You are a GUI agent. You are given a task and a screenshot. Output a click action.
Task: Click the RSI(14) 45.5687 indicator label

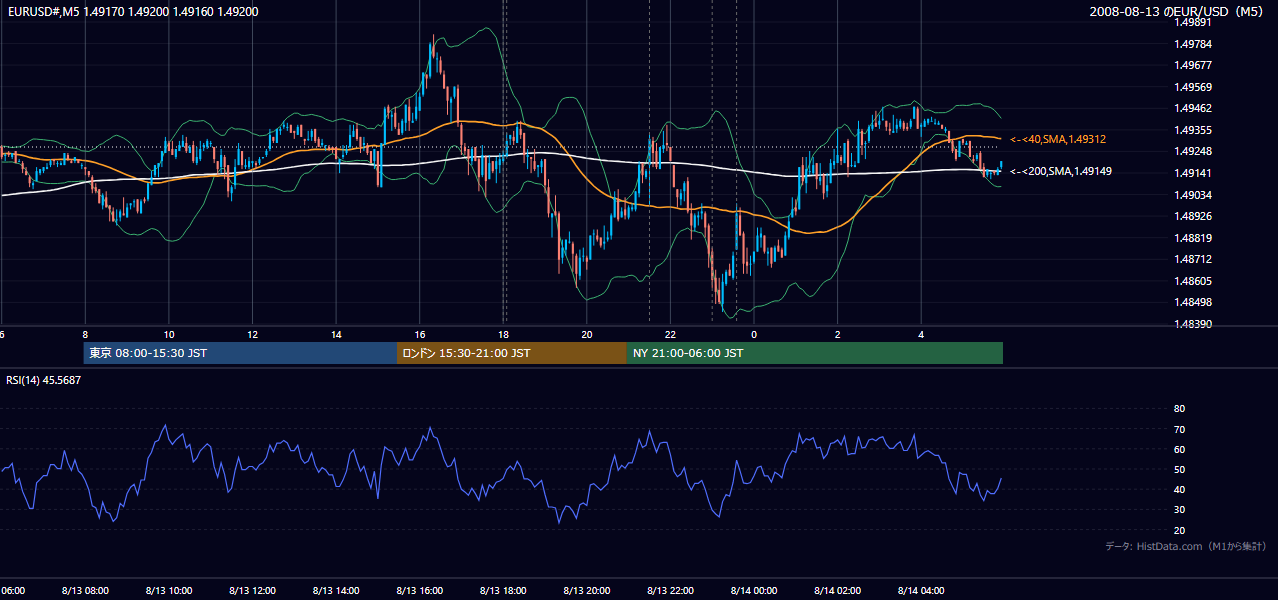(x=44, y=380)
